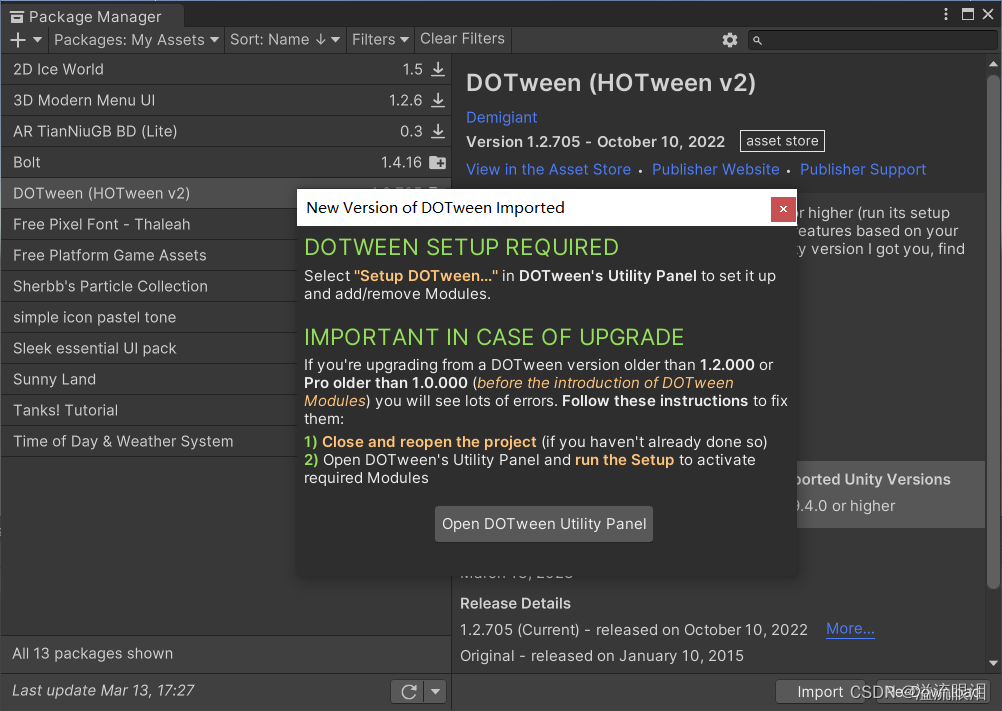
Task: Select the Sunny Land package
Action: tap(150, 379)
